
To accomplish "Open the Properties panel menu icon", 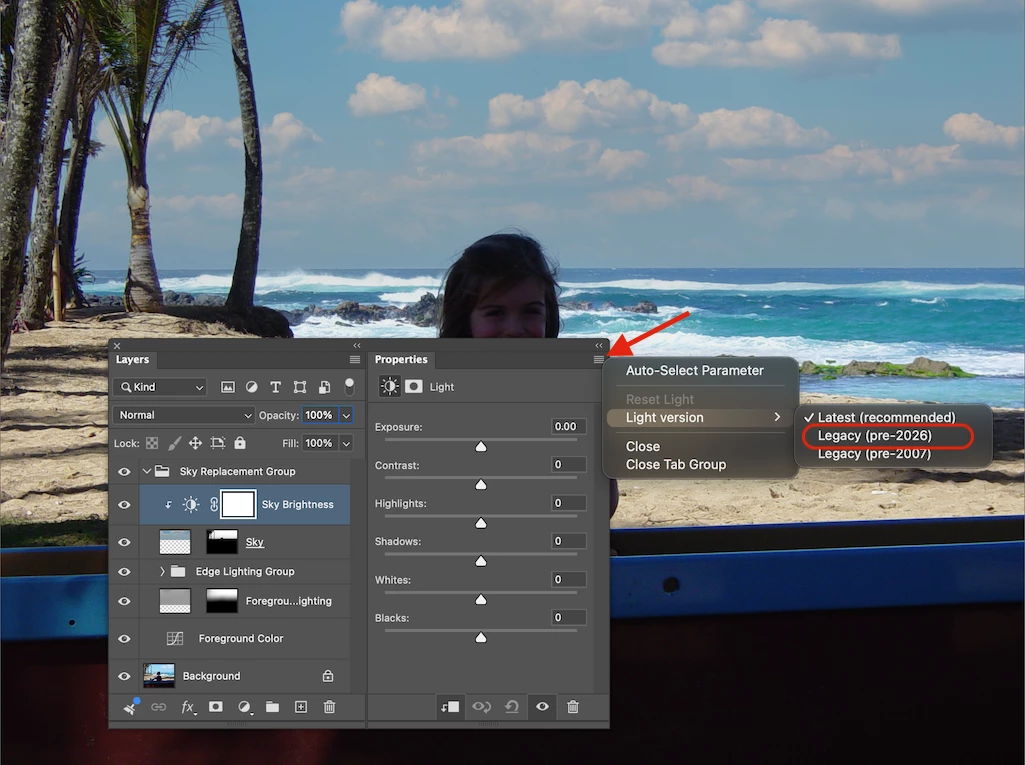I will [x=599, y=360].
